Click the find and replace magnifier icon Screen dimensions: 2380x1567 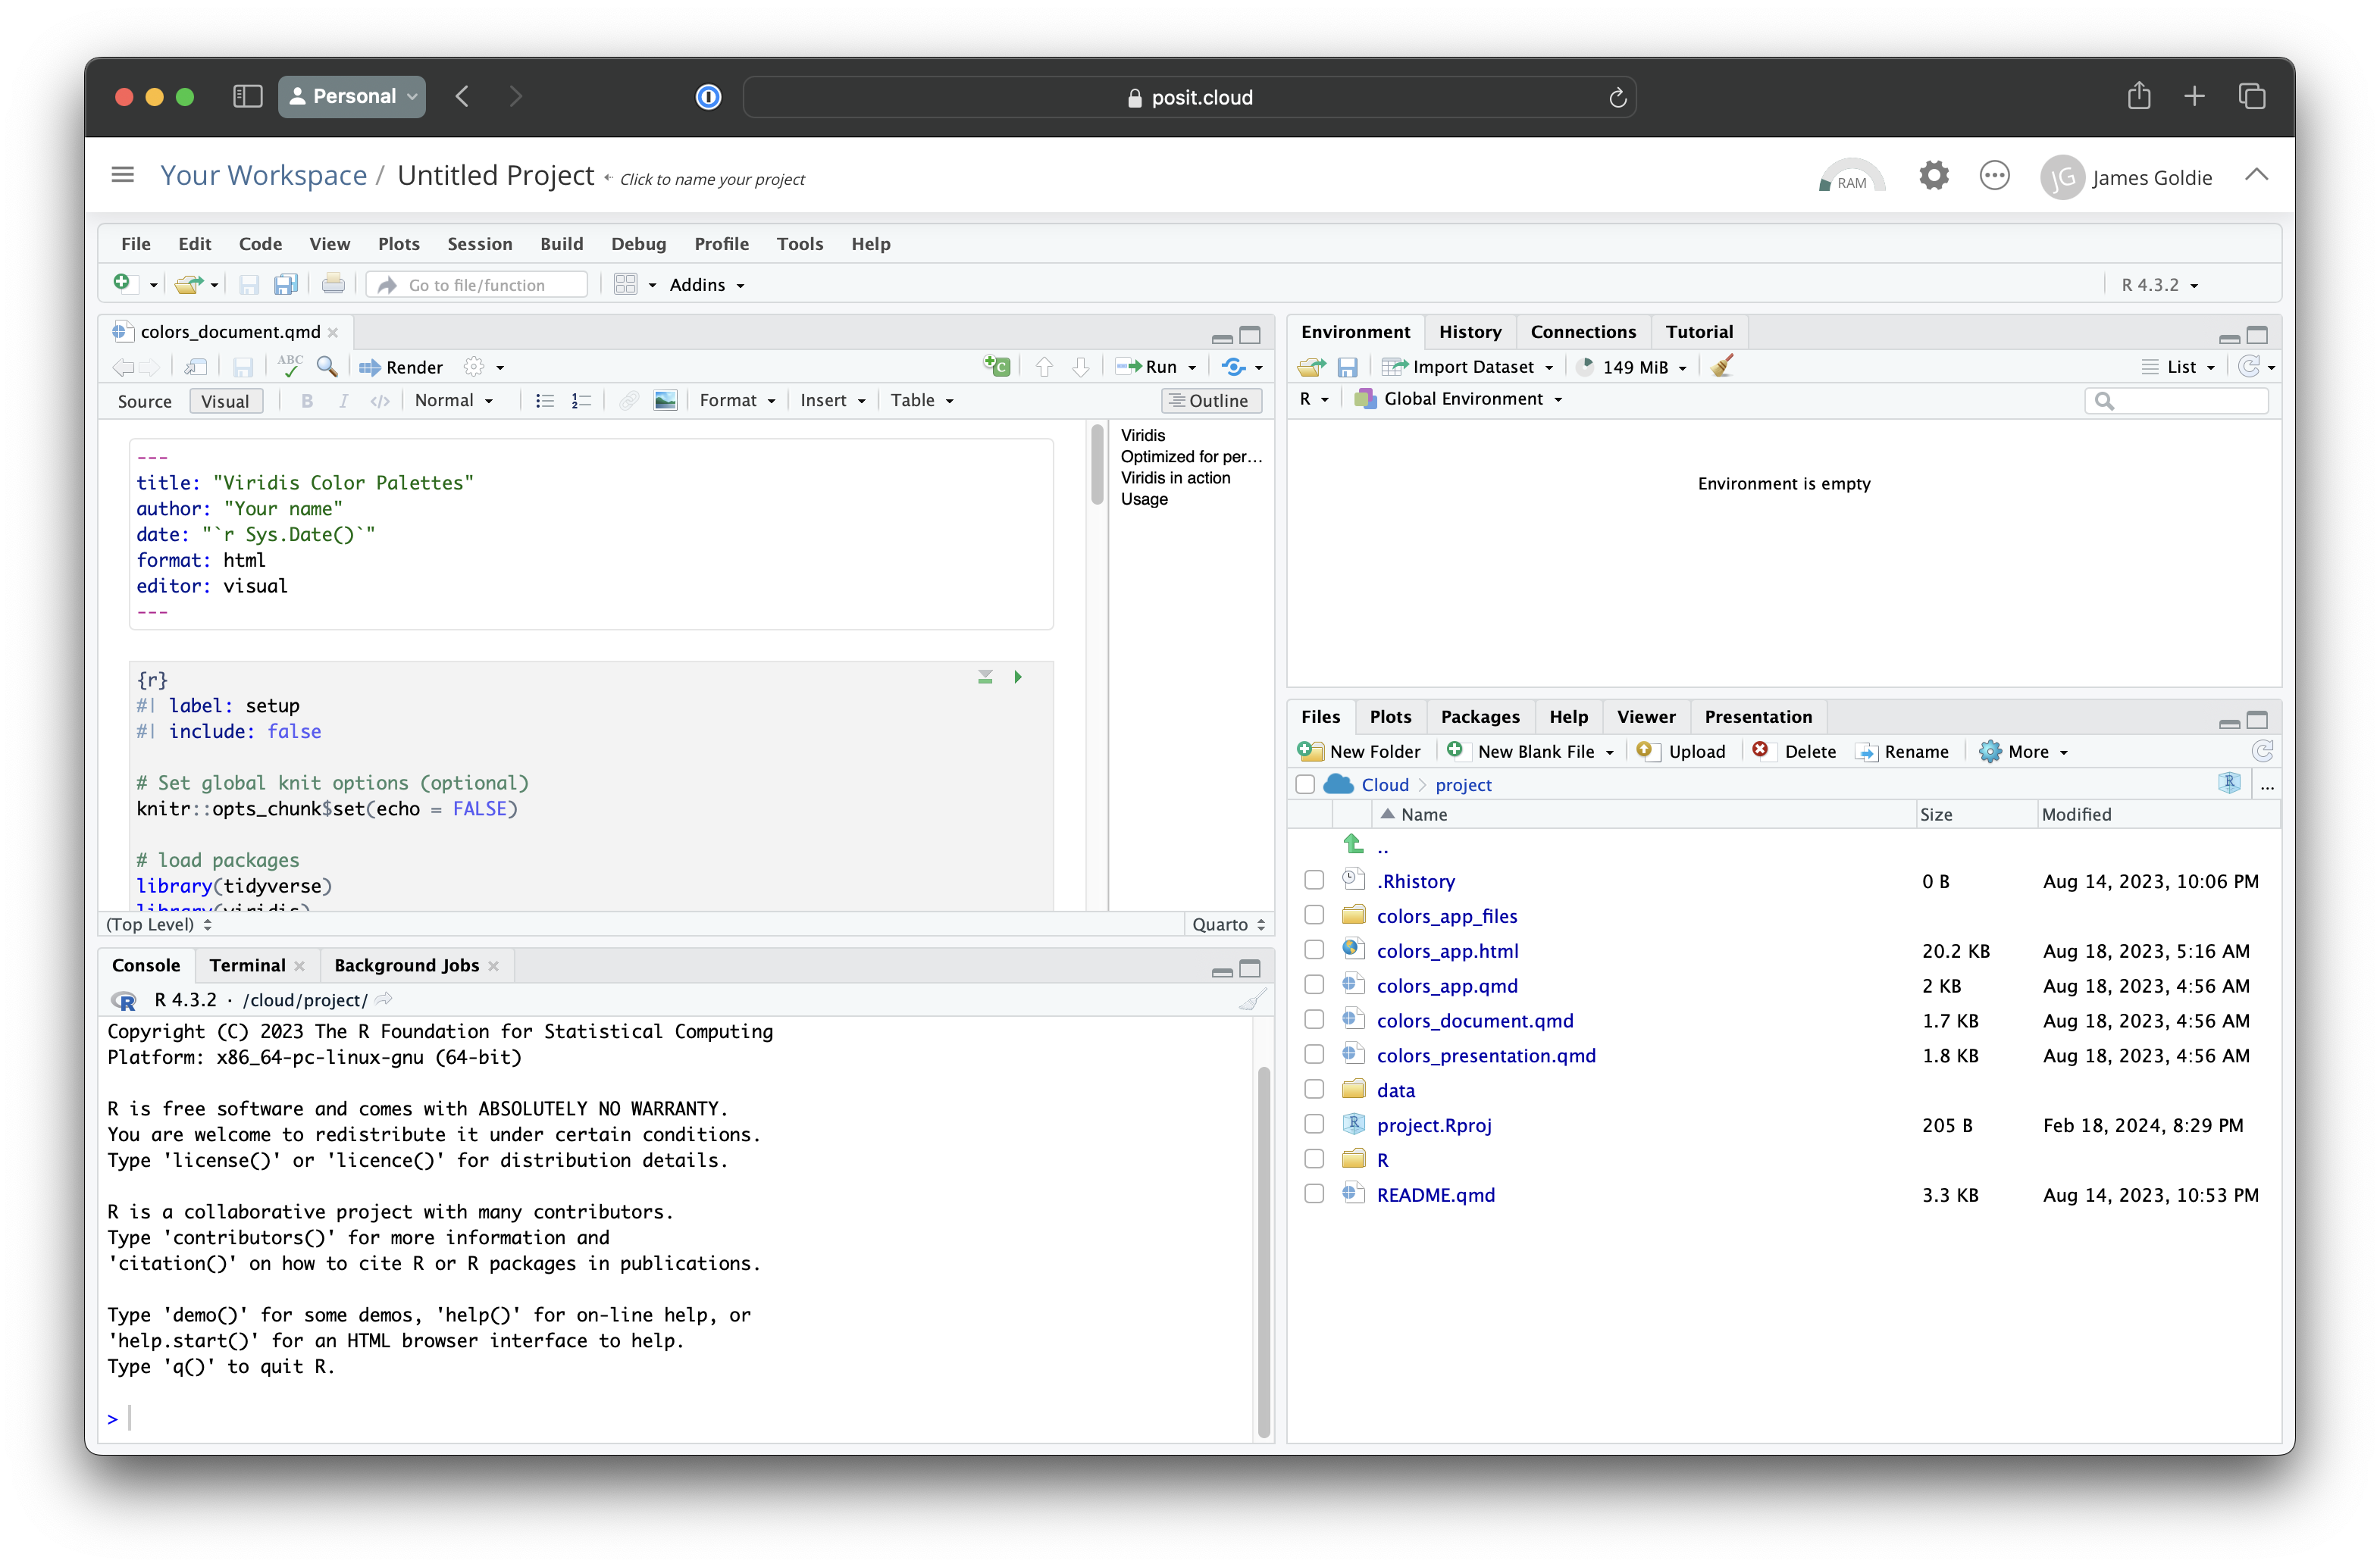tap(326, 367)
